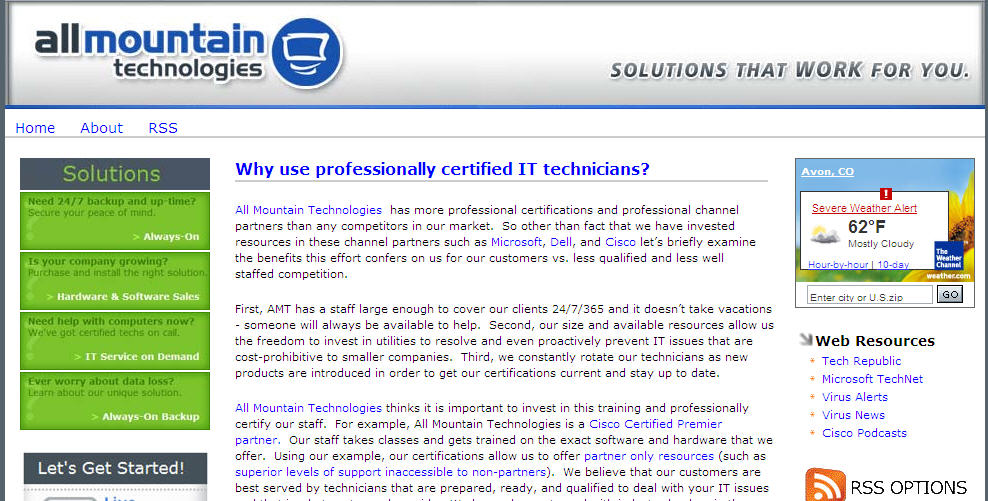Click All Mountain Technologies link in first paragraph
Viewport: 988px width, 501px height.
click(x=308, y=210)
